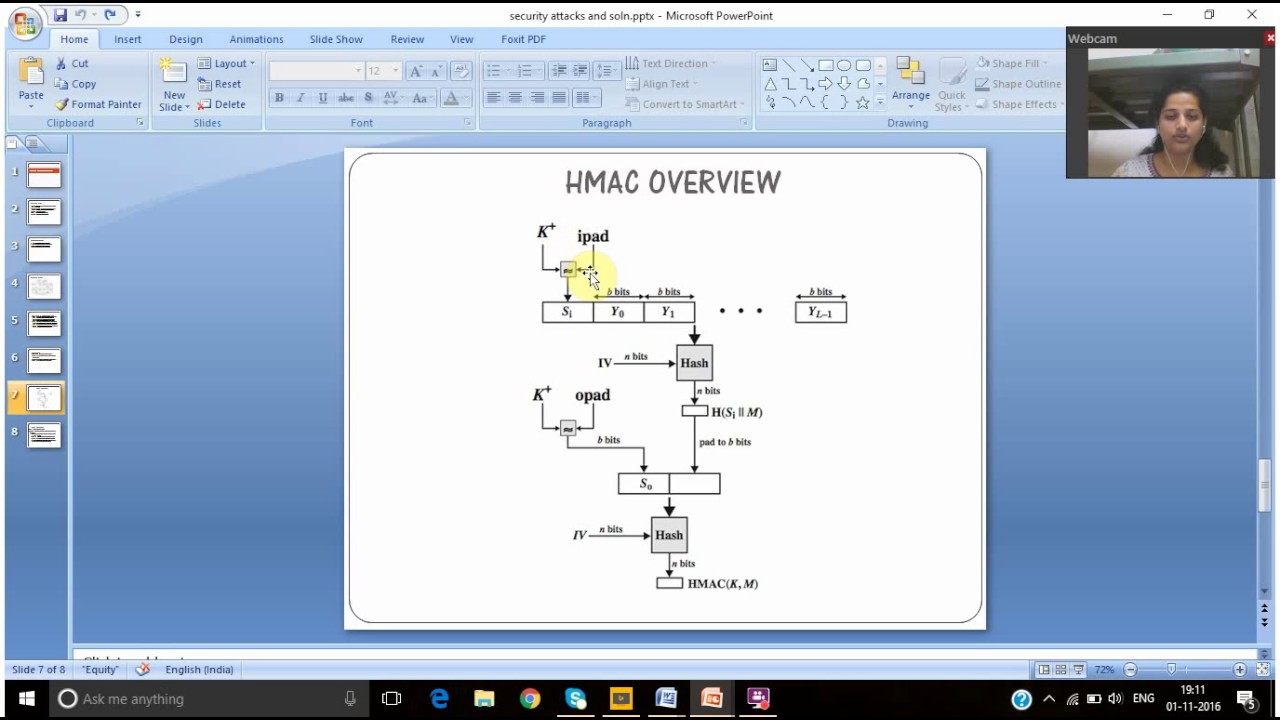This screenshot has height=720, width=1280.
Task: Expand the Shape Fill dropdown
Action: [x=1012, y=63]
